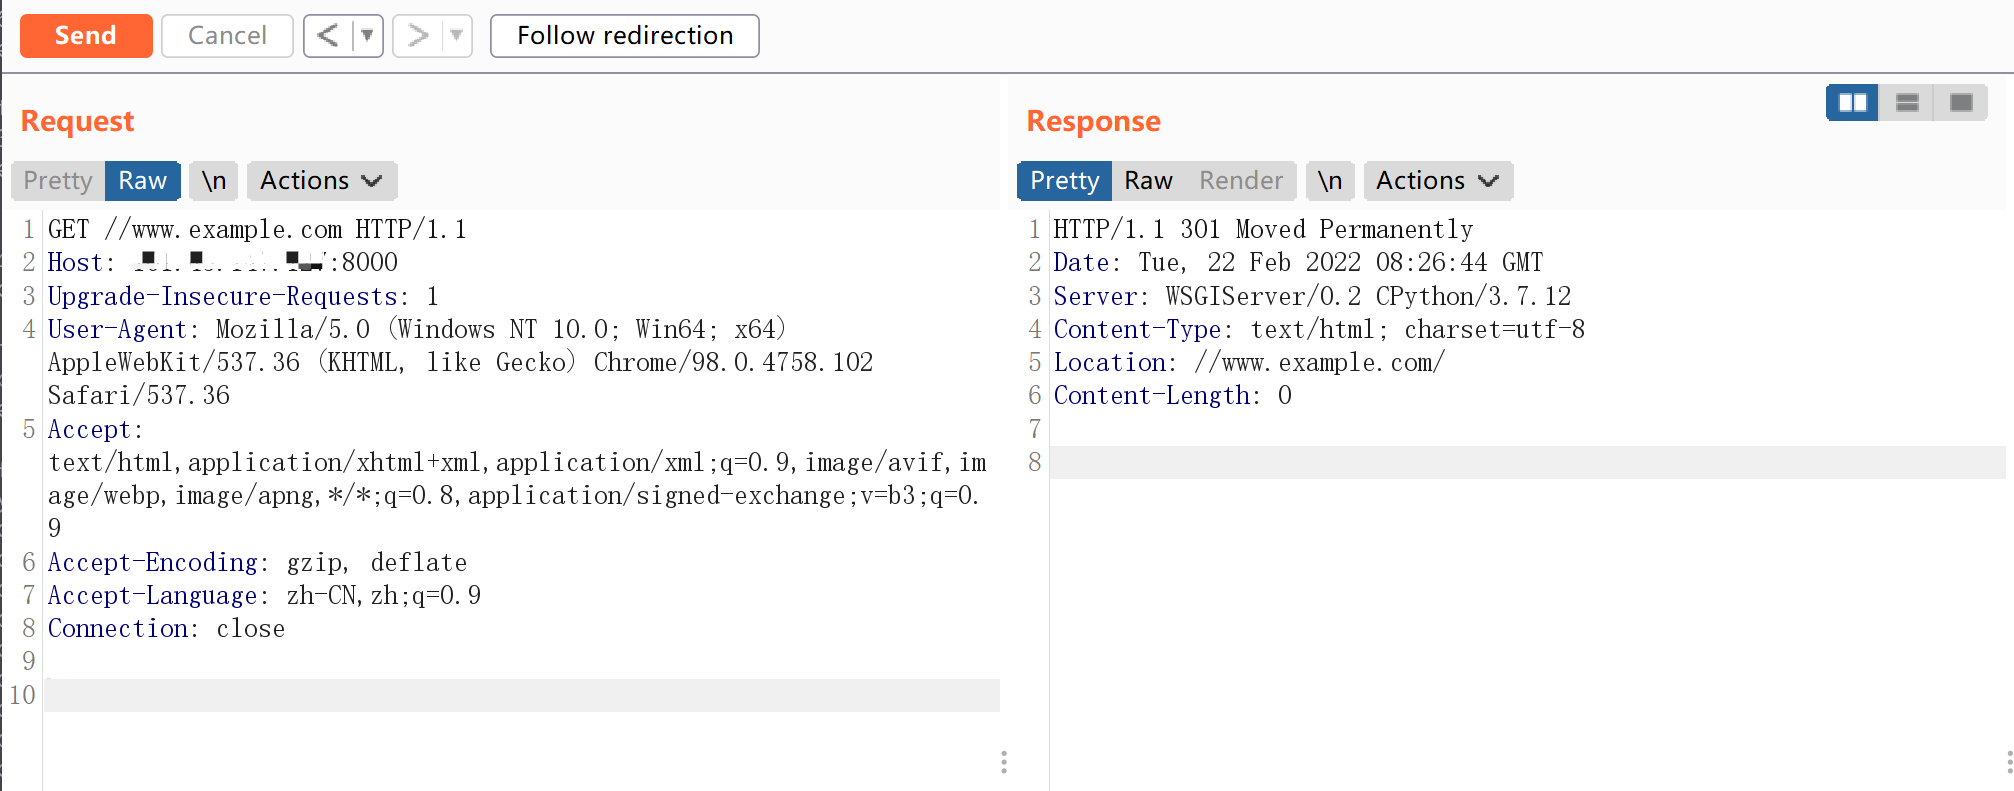Image resolution: width=2014 pixels, height=791 pixels.
Task: Expand the Response Actions menu
Action: coord(1437,181)
